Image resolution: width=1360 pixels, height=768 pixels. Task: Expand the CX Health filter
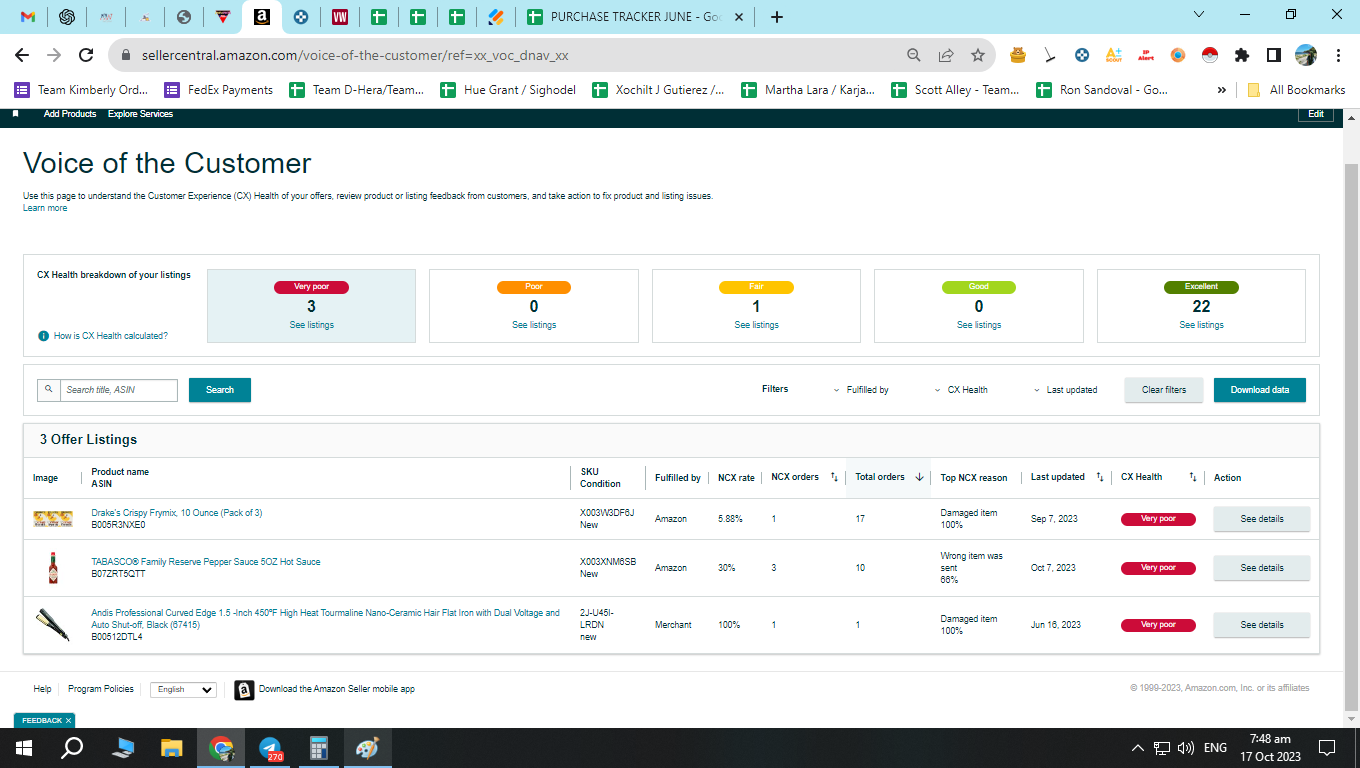coord(961,390)
